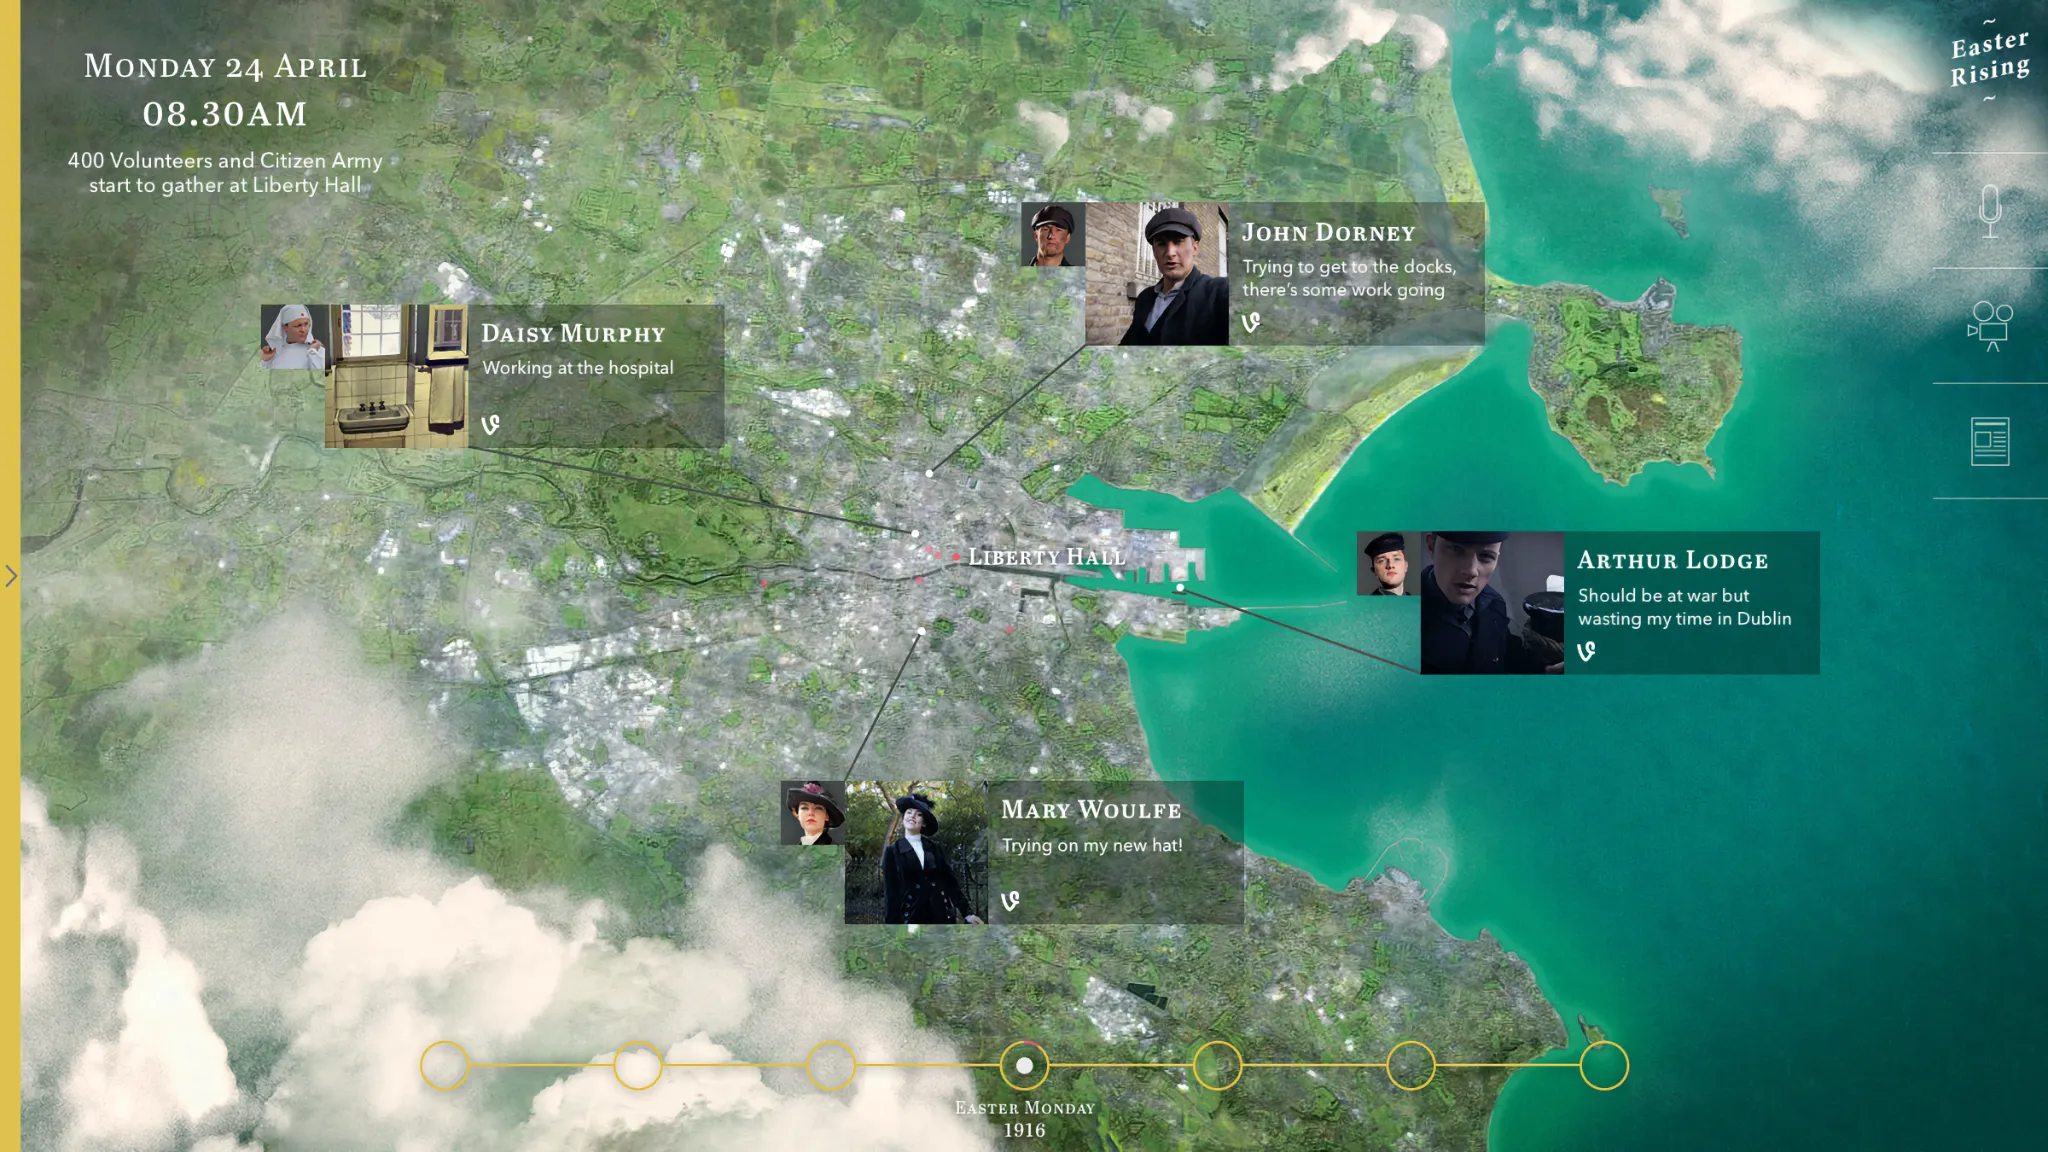Click the Arthur Lodge name heading
Screen dimensions: 2048x1152
click(1672, 561)
